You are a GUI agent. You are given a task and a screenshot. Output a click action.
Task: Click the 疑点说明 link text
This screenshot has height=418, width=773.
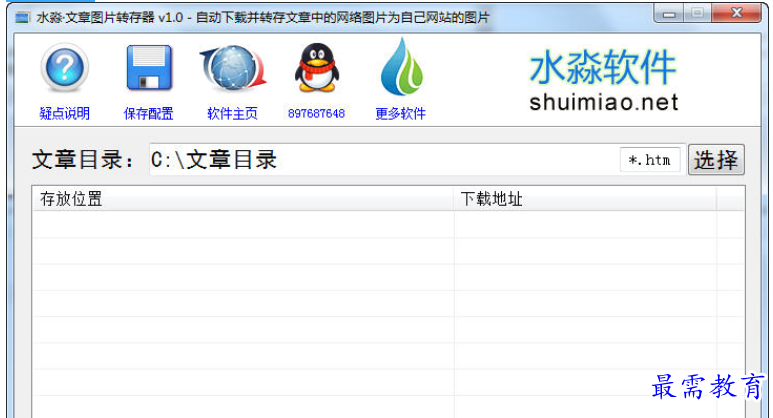65,113
